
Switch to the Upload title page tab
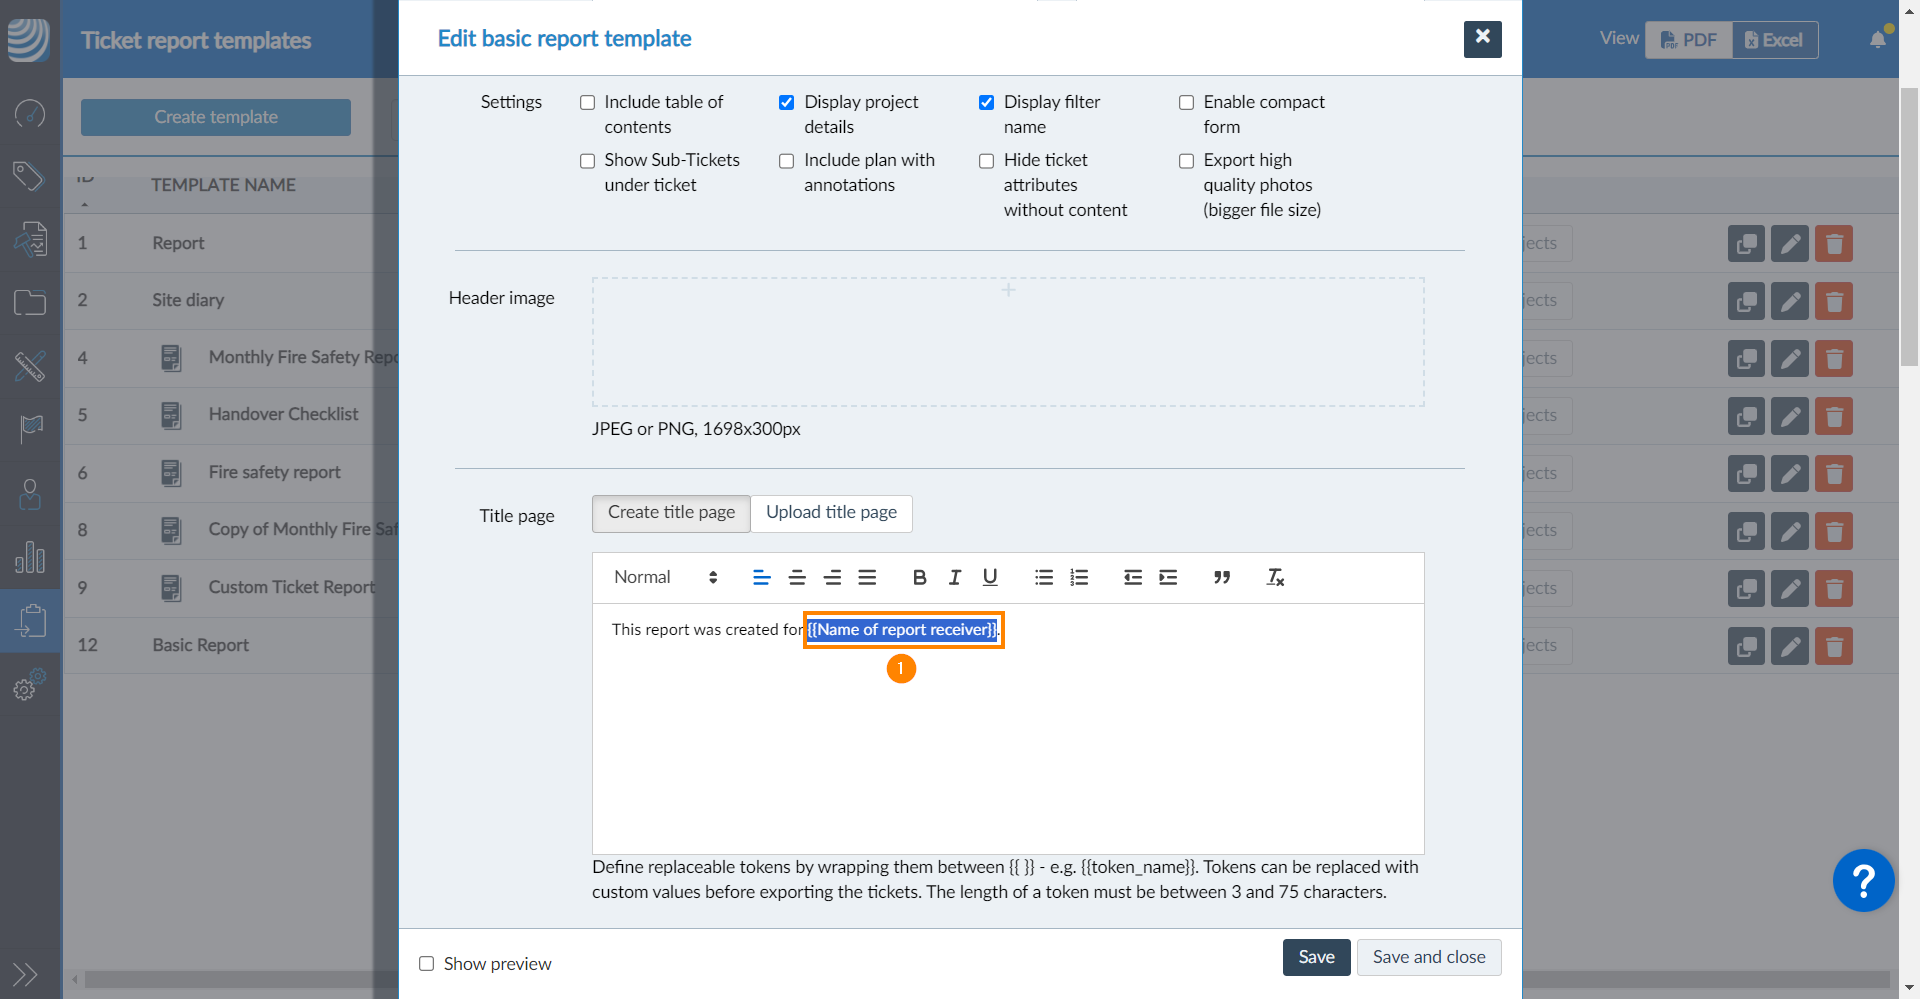click(x=831, y=513)
